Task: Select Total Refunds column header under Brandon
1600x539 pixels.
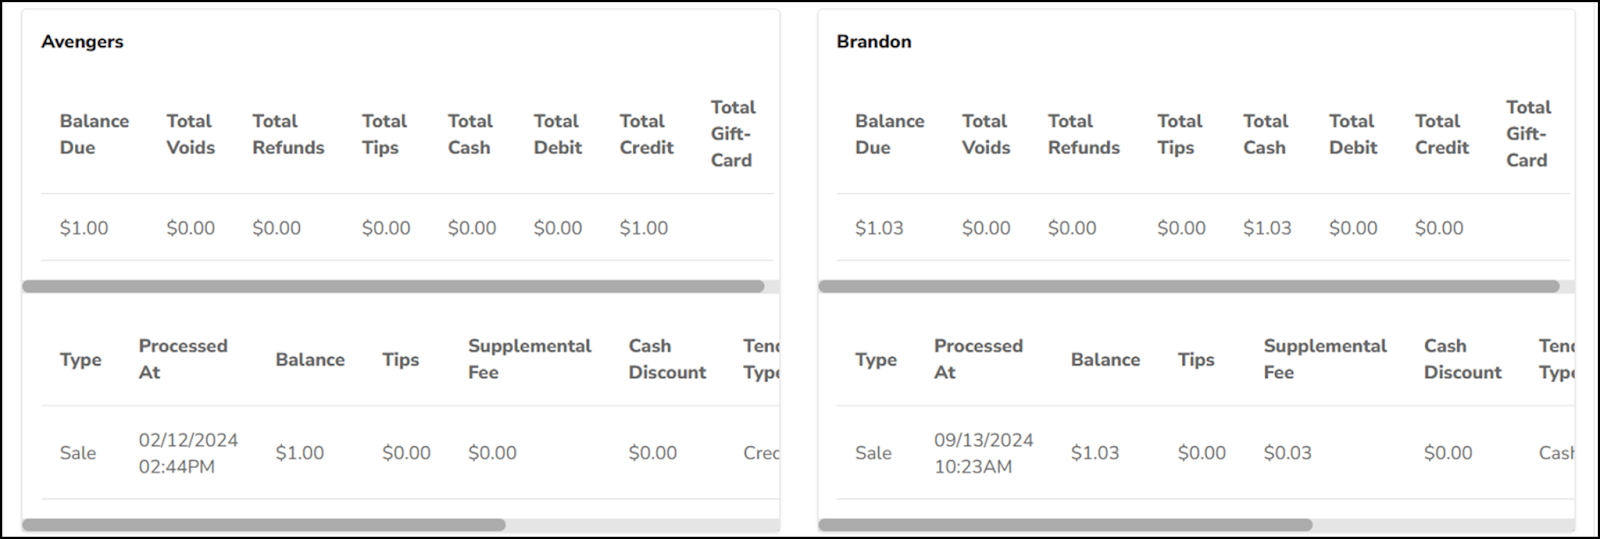Action: pos(1083,134)
